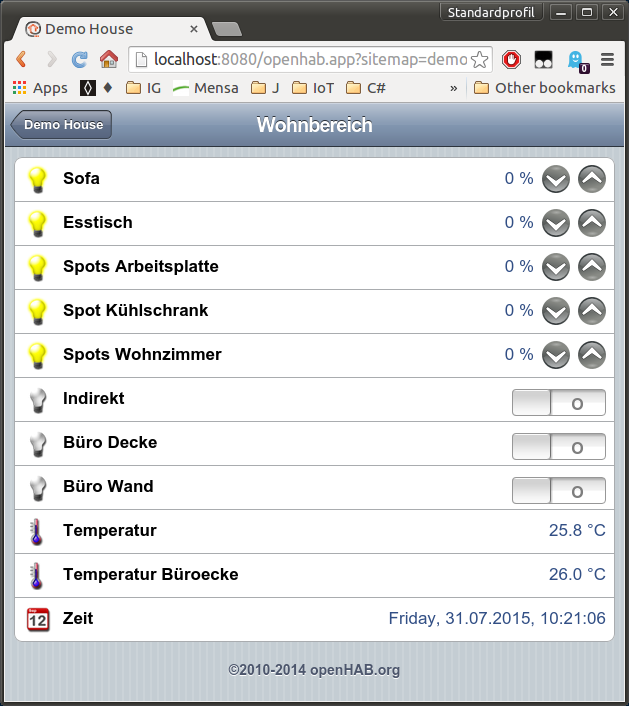Open the Mensa bookmark

pyautogui.click(x=205, y=88)
